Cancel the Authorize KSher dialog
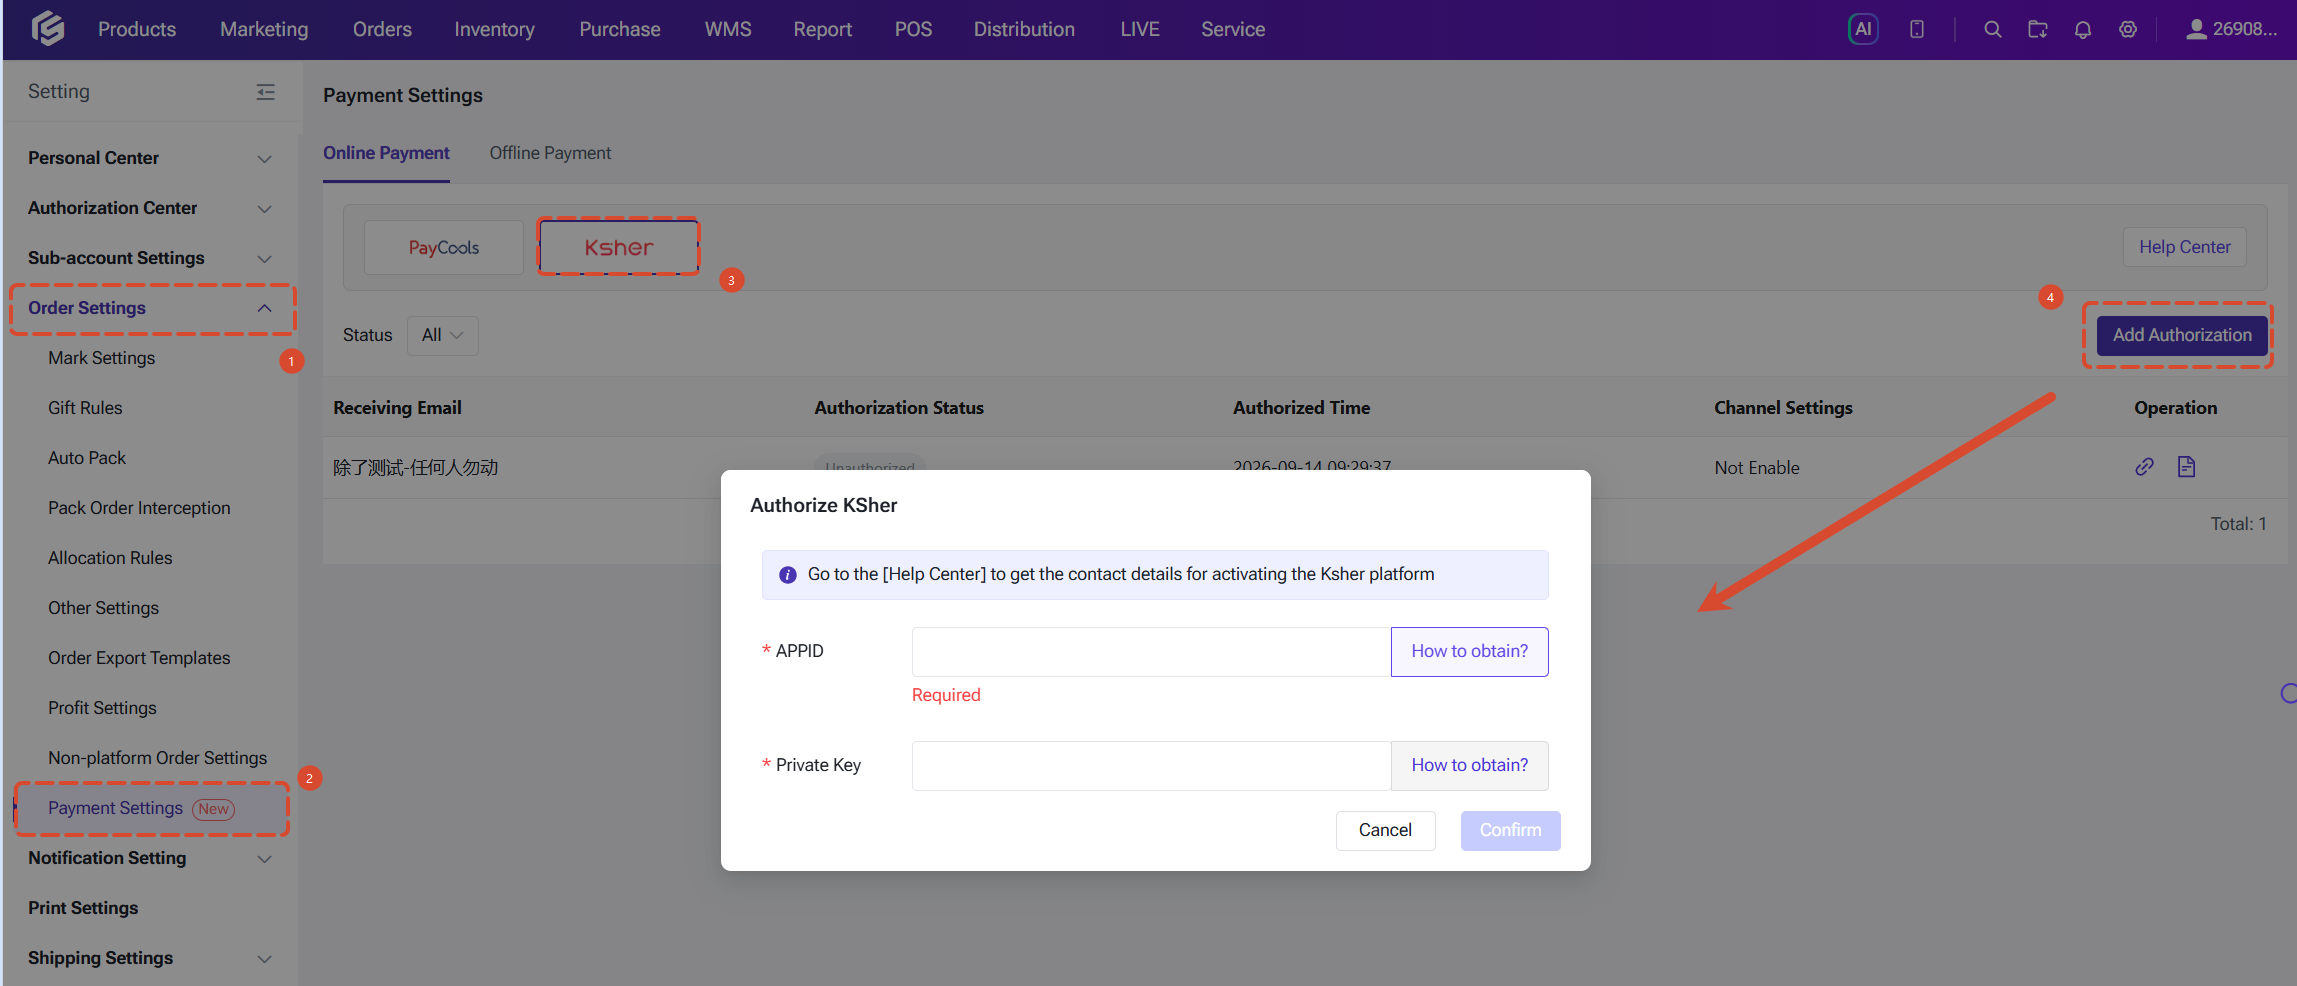 (1385, 830)
